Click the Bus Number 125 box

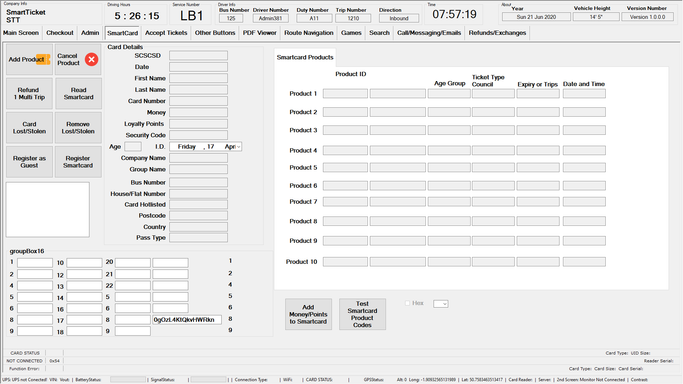pyautogui.click(x=231, y=18)
